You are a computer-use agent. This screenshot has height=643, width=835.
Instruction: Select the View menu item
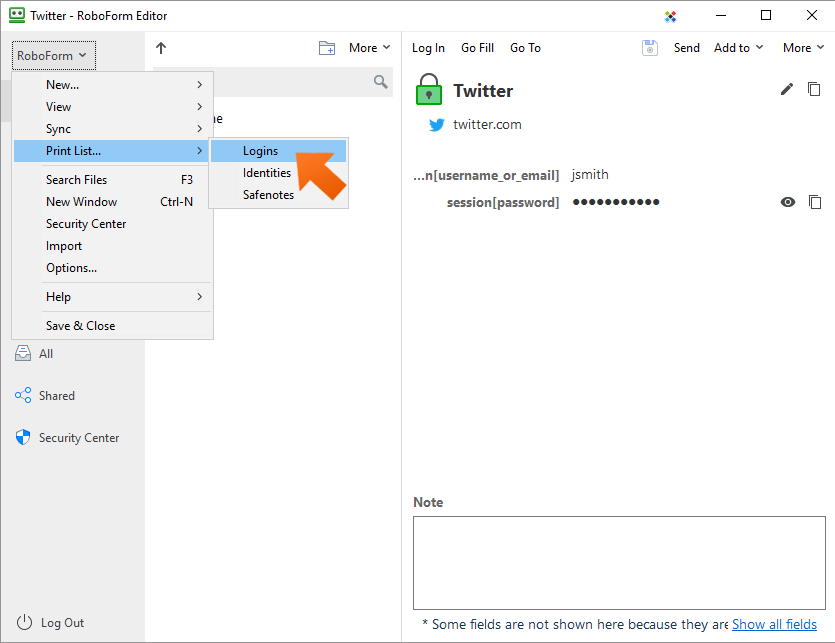pos(112,107)
